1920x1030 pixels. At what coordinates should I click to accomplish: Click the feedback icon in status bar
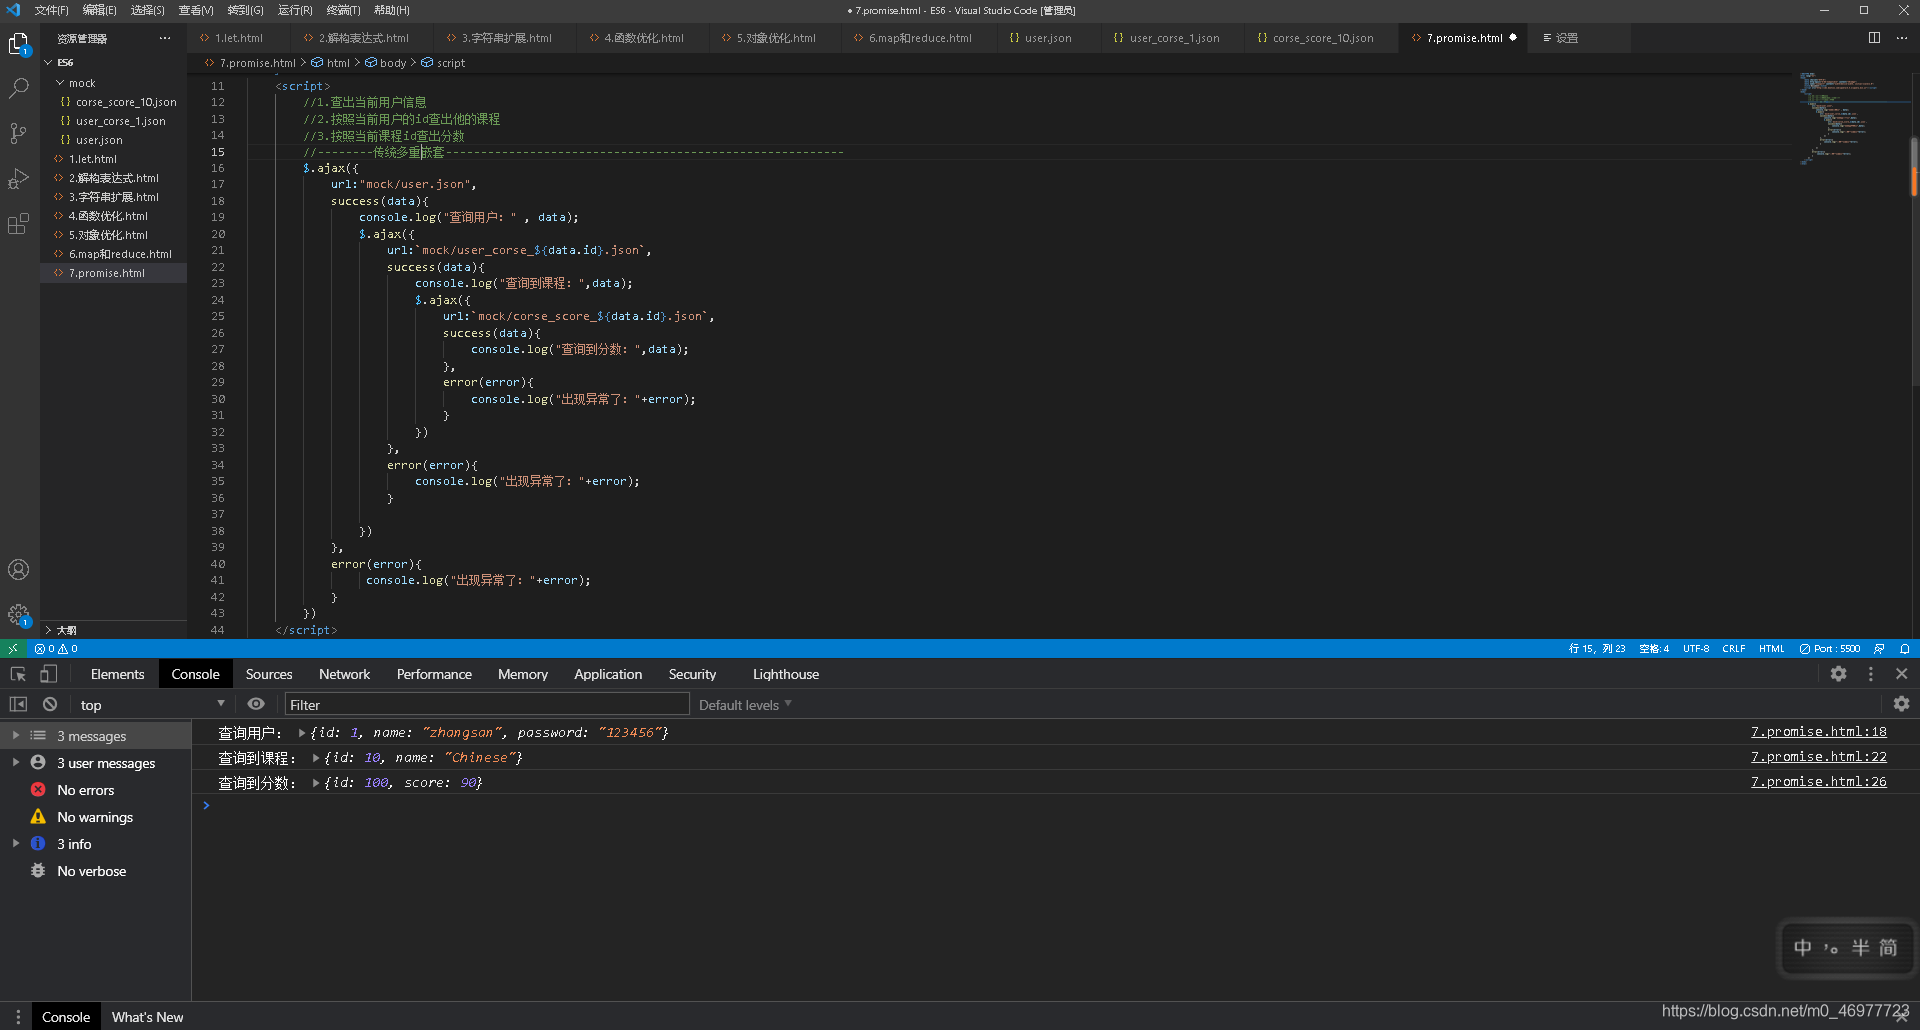point(1879,649)
